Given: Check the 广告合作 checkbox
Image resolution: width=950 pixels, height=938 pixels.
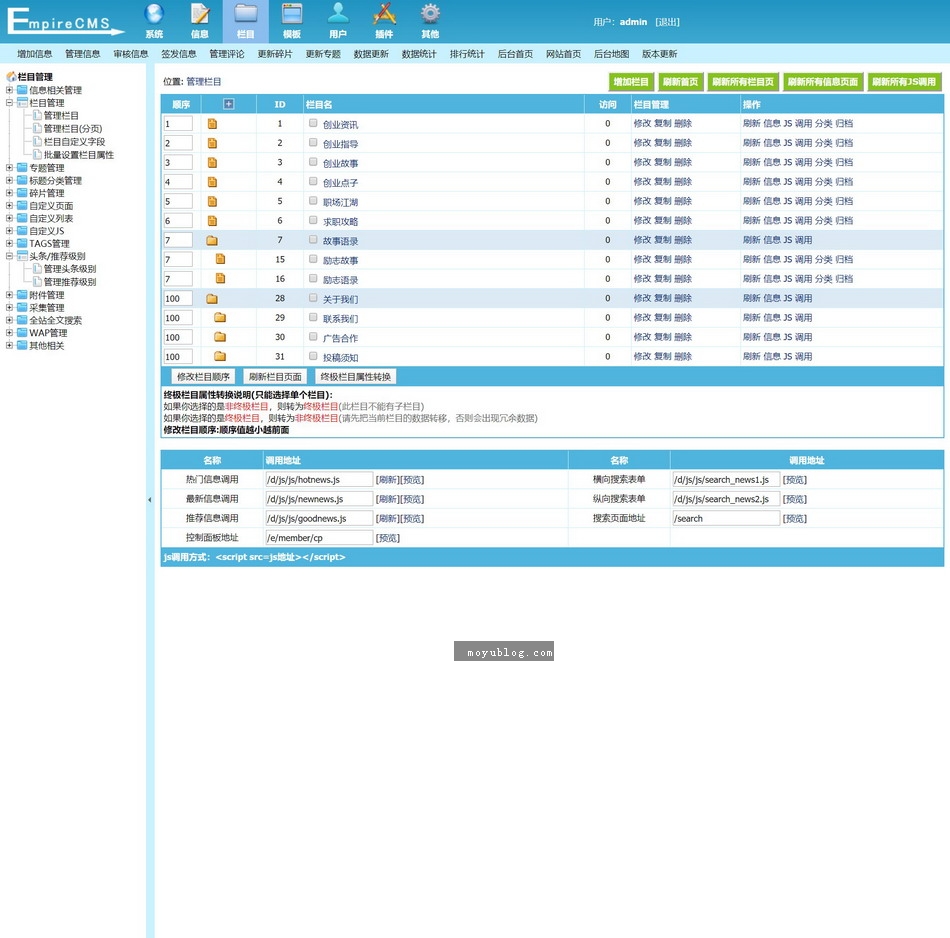Looking at the screenshot, I should coord(313,336).
